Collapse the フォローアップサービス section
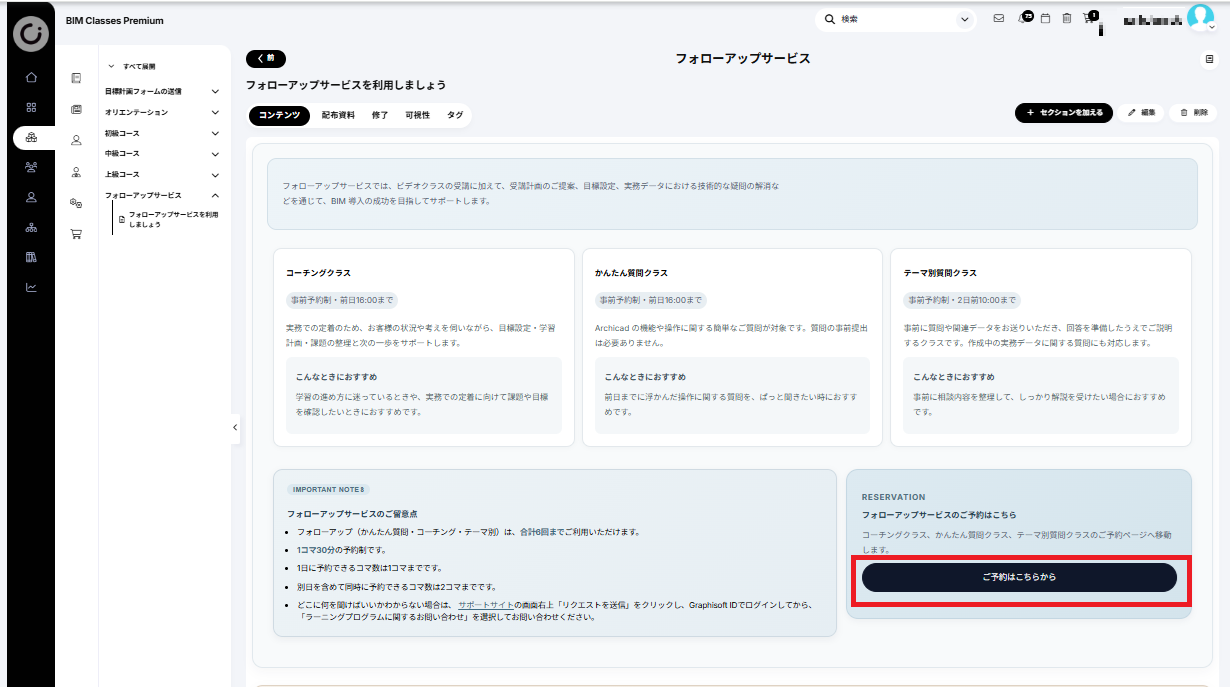The height and width of the screenshot is (687, 1230). [x=215, y=195]
